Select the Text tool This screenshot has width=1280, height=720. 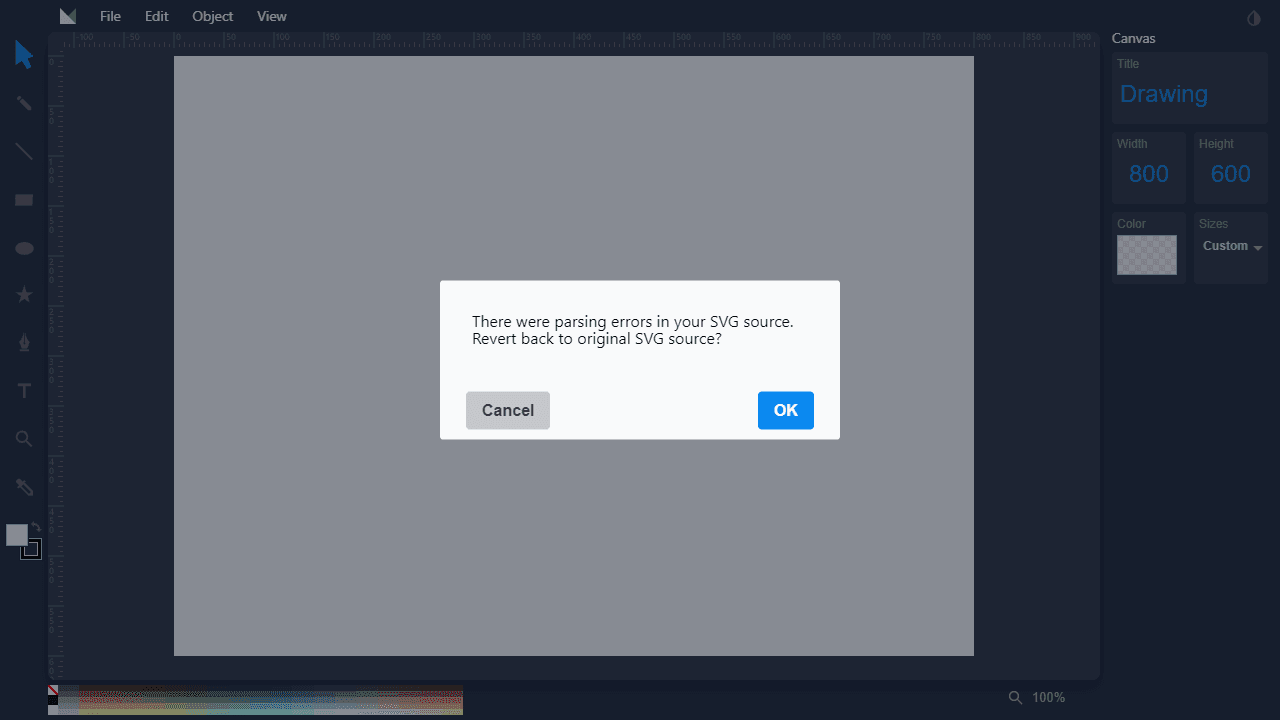click(x=24, y=391)
